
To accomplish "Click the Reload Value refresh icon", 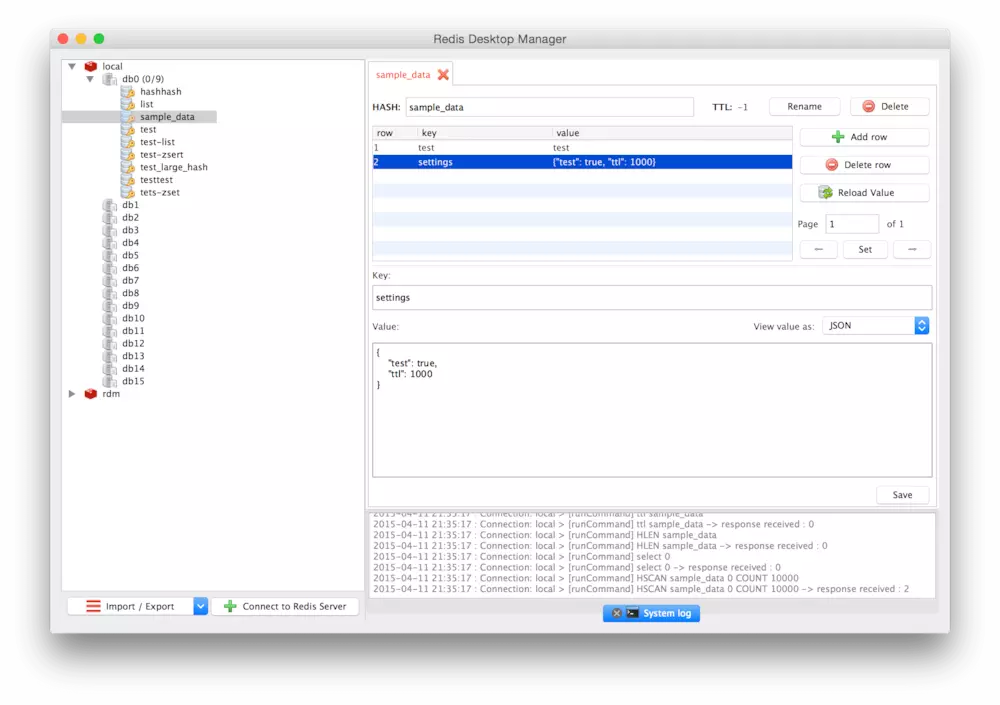I will 826,193.
